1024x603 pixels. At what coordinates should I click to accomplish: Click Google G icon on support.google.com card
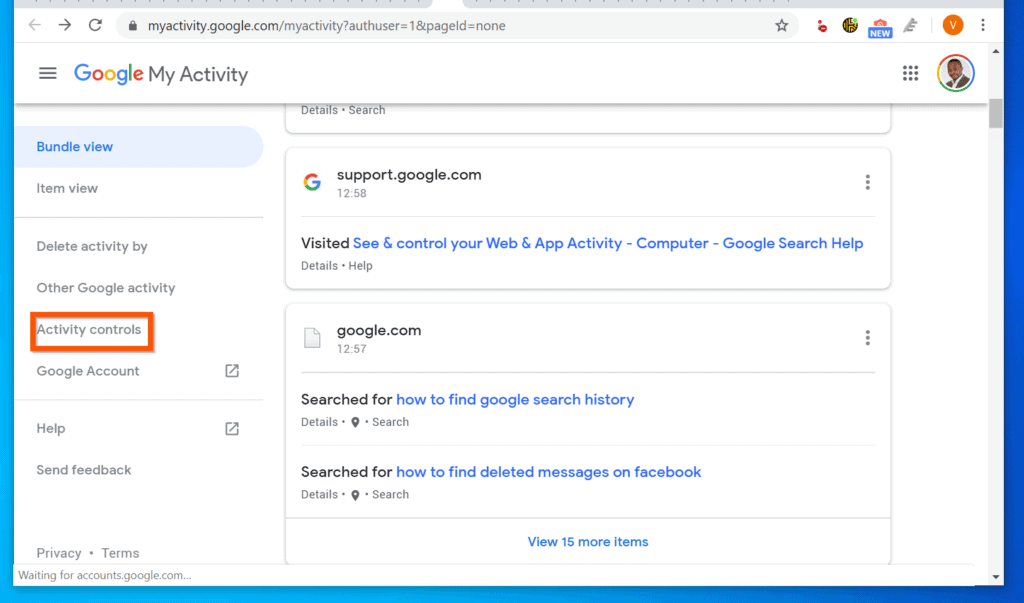312,182
